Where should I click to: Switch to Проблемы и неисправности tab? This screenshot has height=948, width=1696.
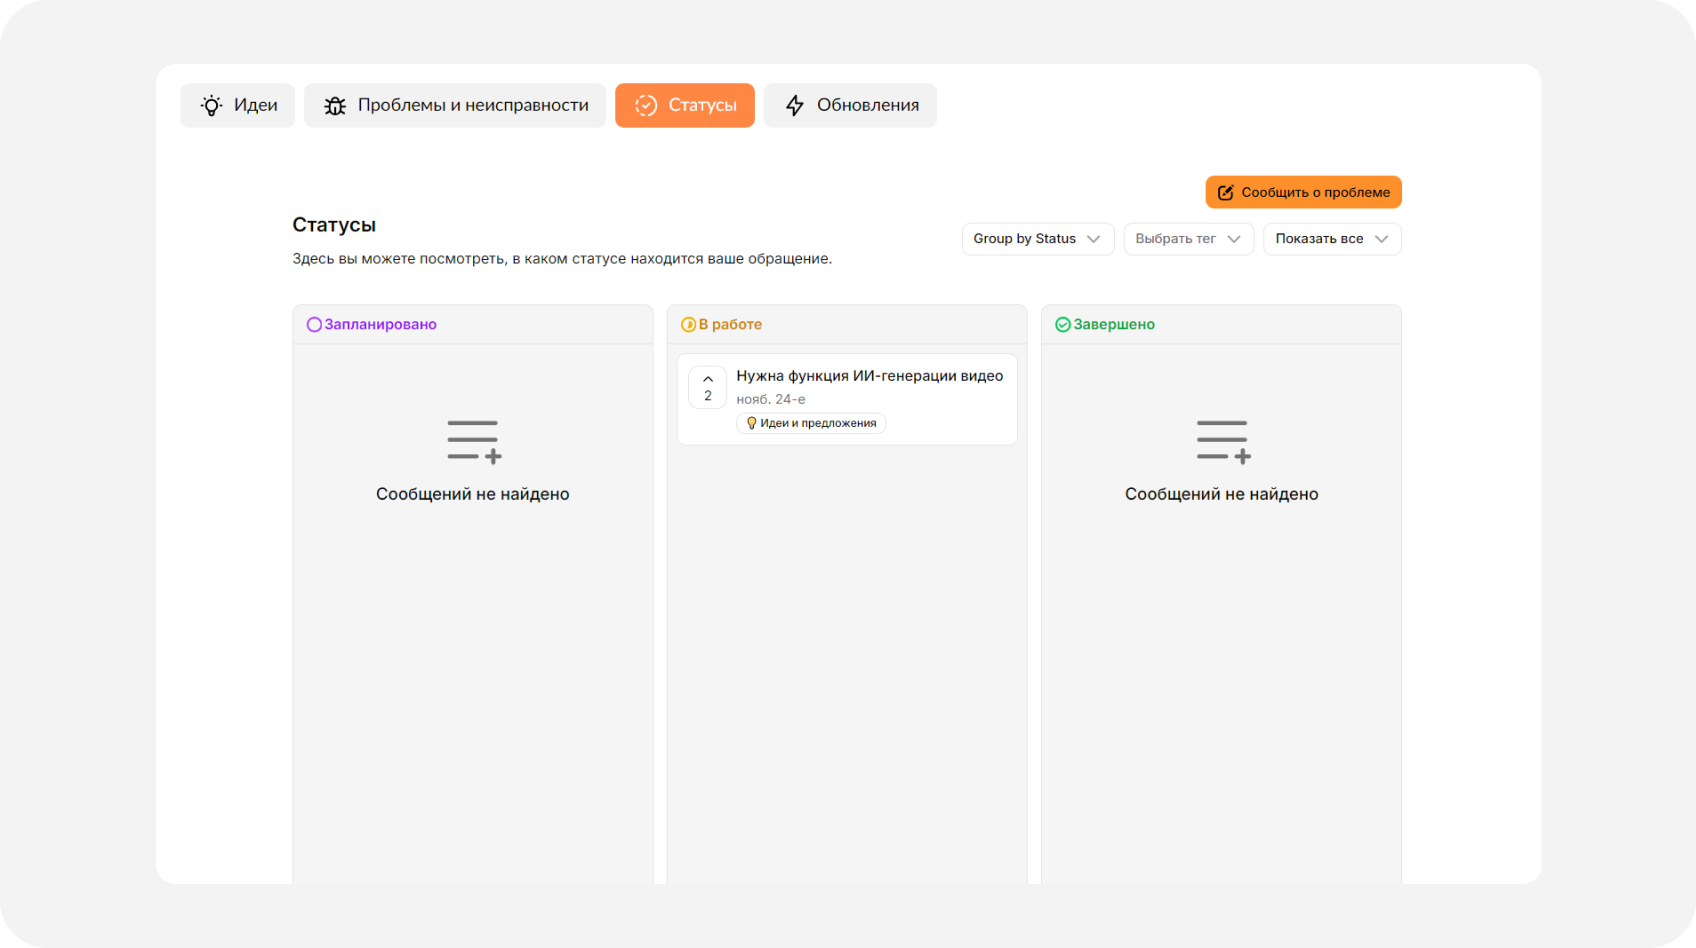pos(455,105)
